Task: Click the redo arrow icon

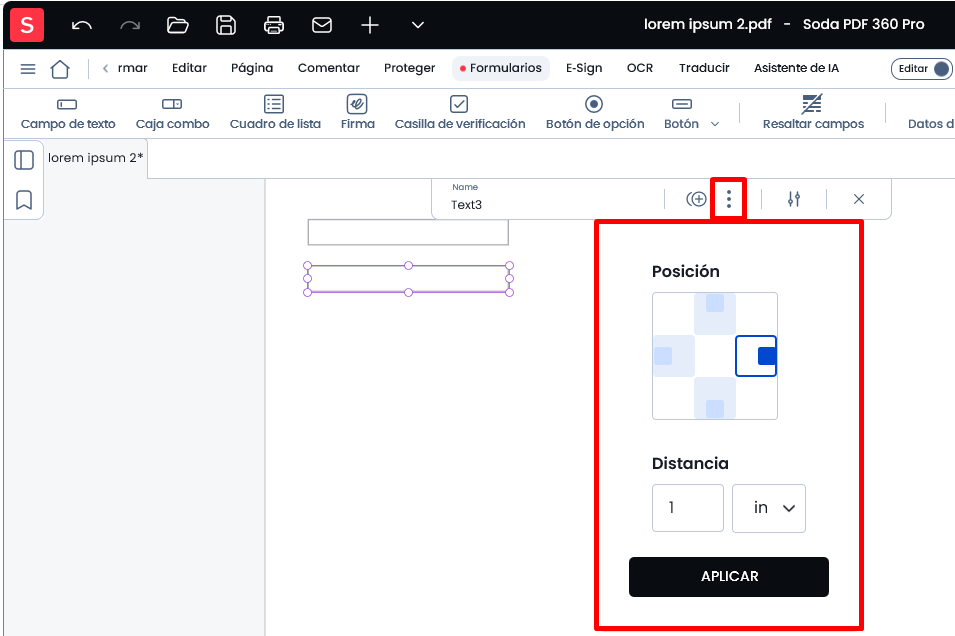Action: click(x=130, y=25)
